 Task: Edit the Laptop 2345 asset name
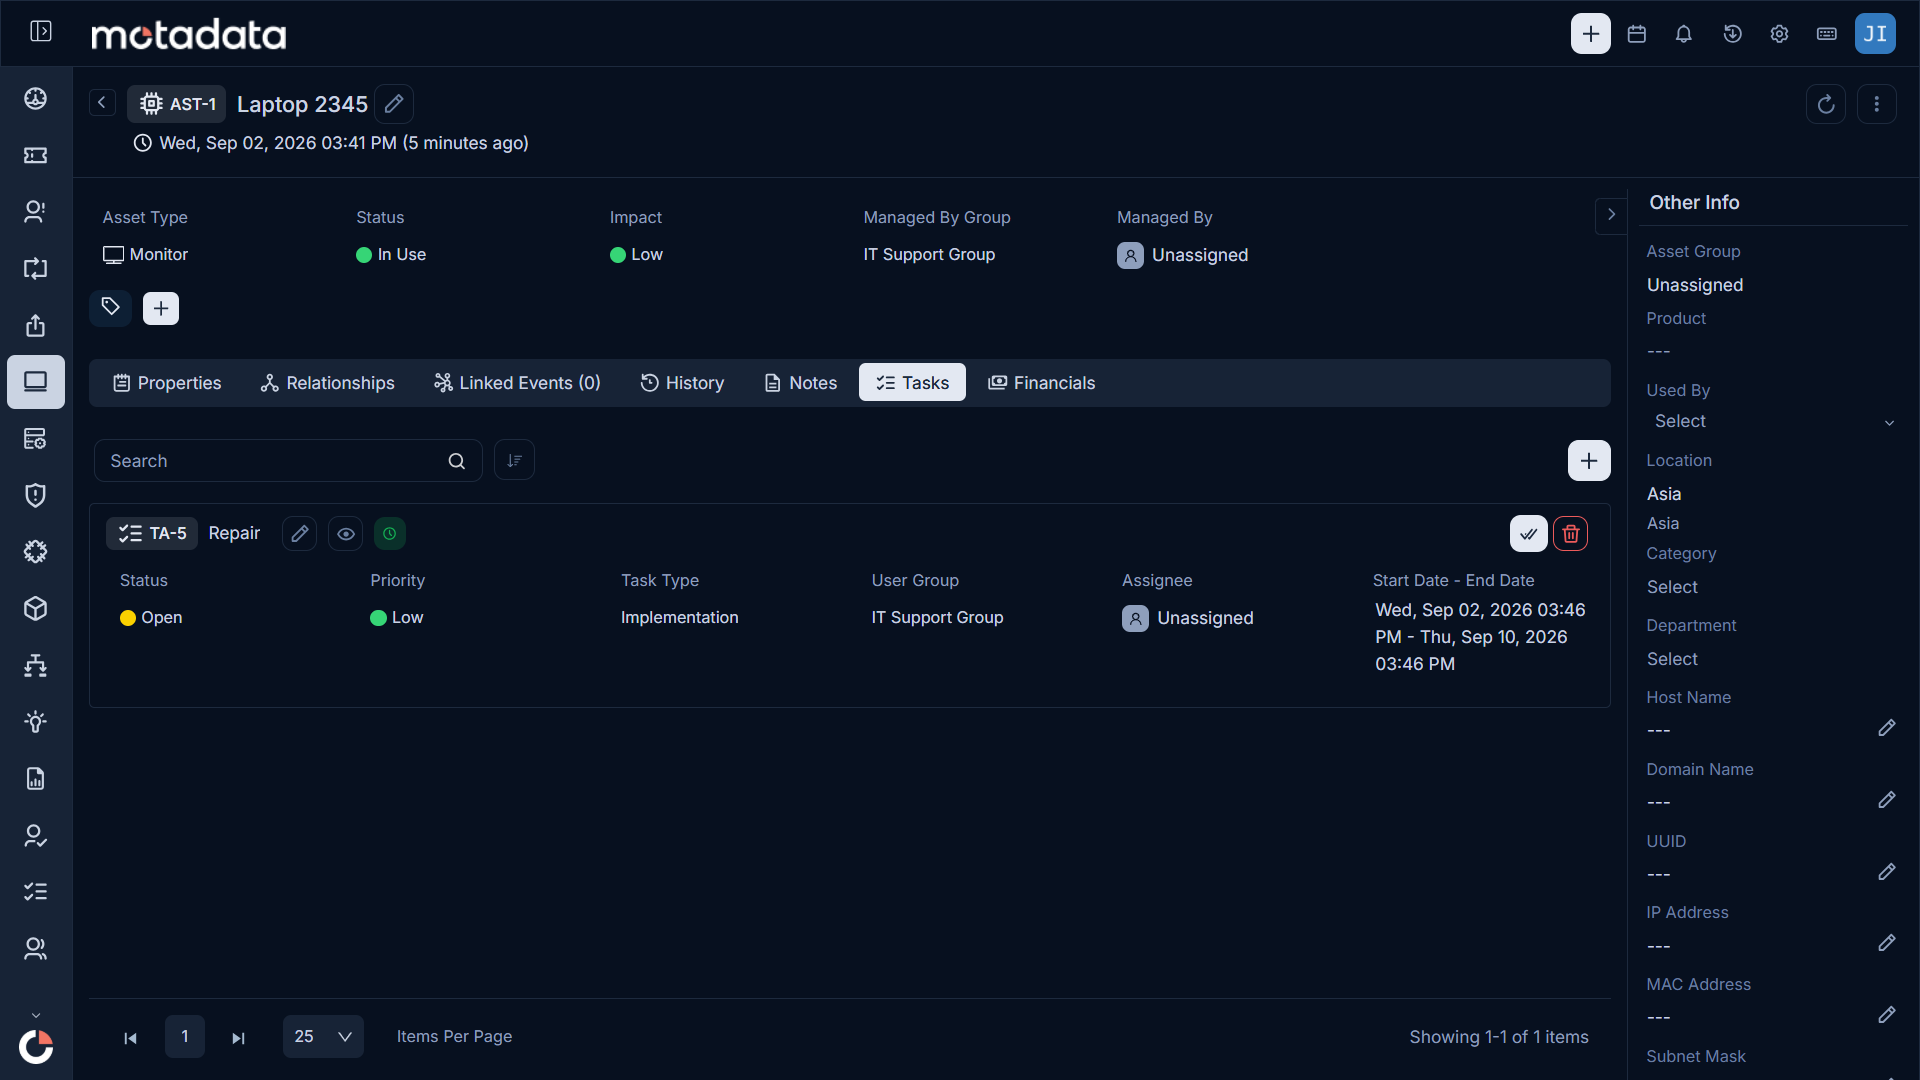pos(394,104)
